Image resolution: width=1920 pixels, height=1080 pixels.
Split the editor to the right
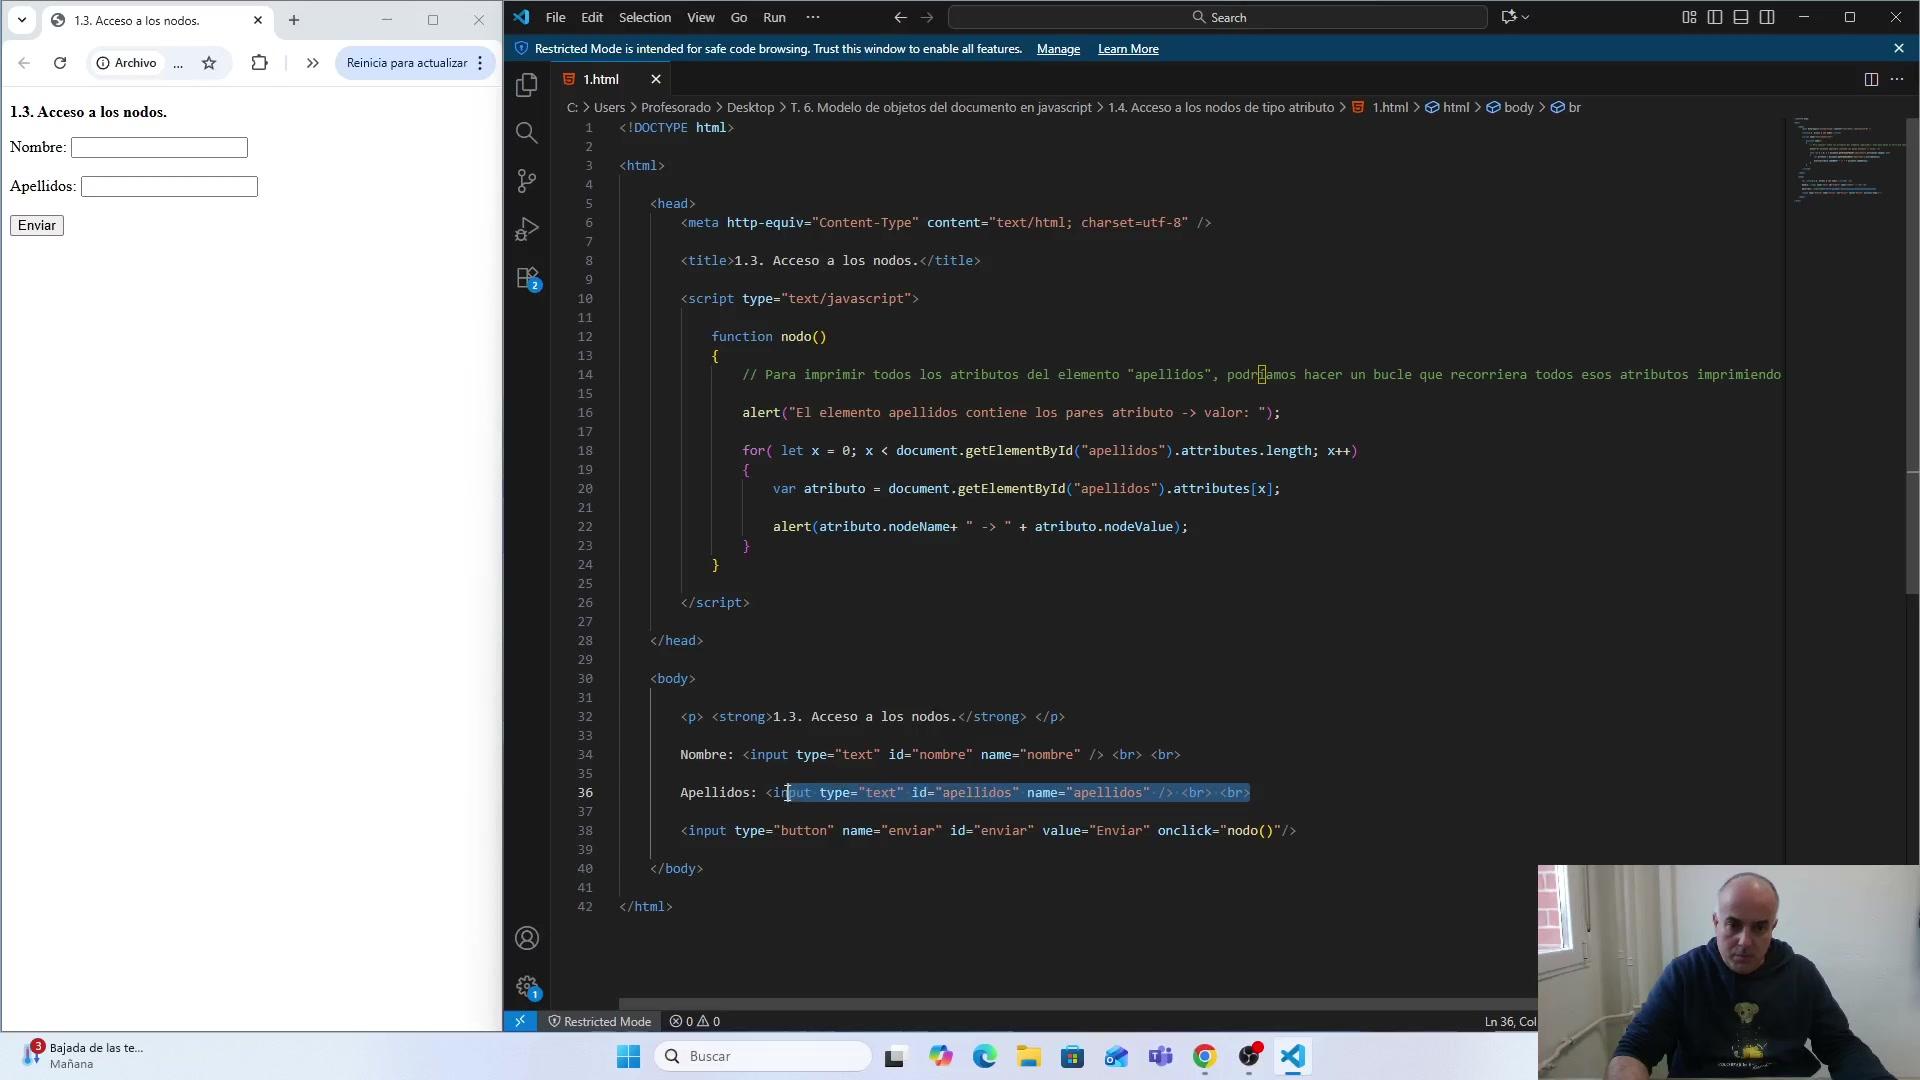(x=1871, y=79)
